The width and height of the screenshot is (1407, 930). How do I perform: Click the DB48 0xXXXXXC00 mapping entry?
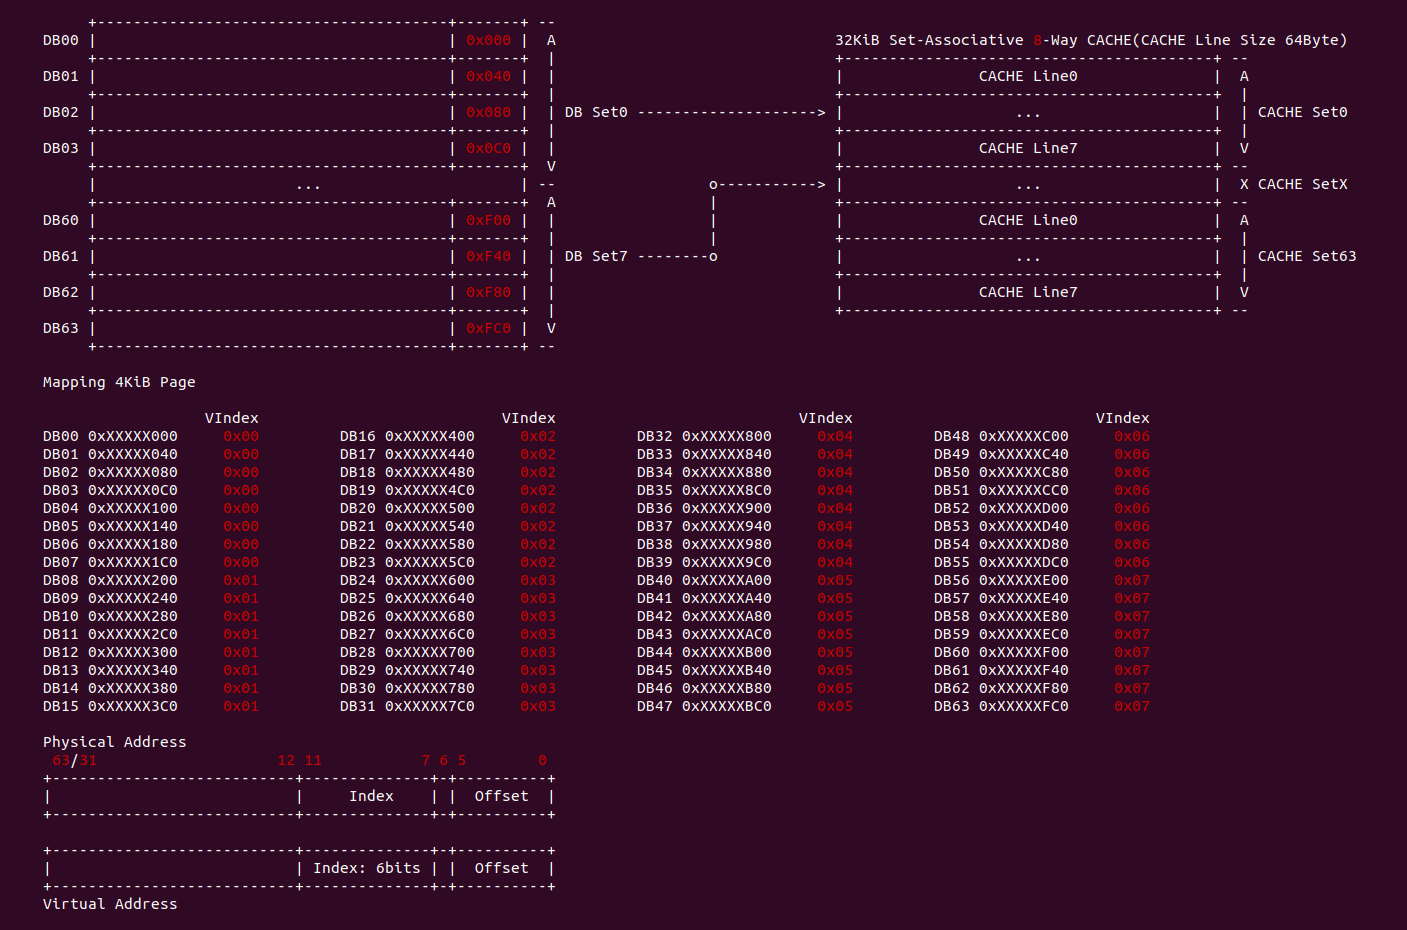(1001, 437)
